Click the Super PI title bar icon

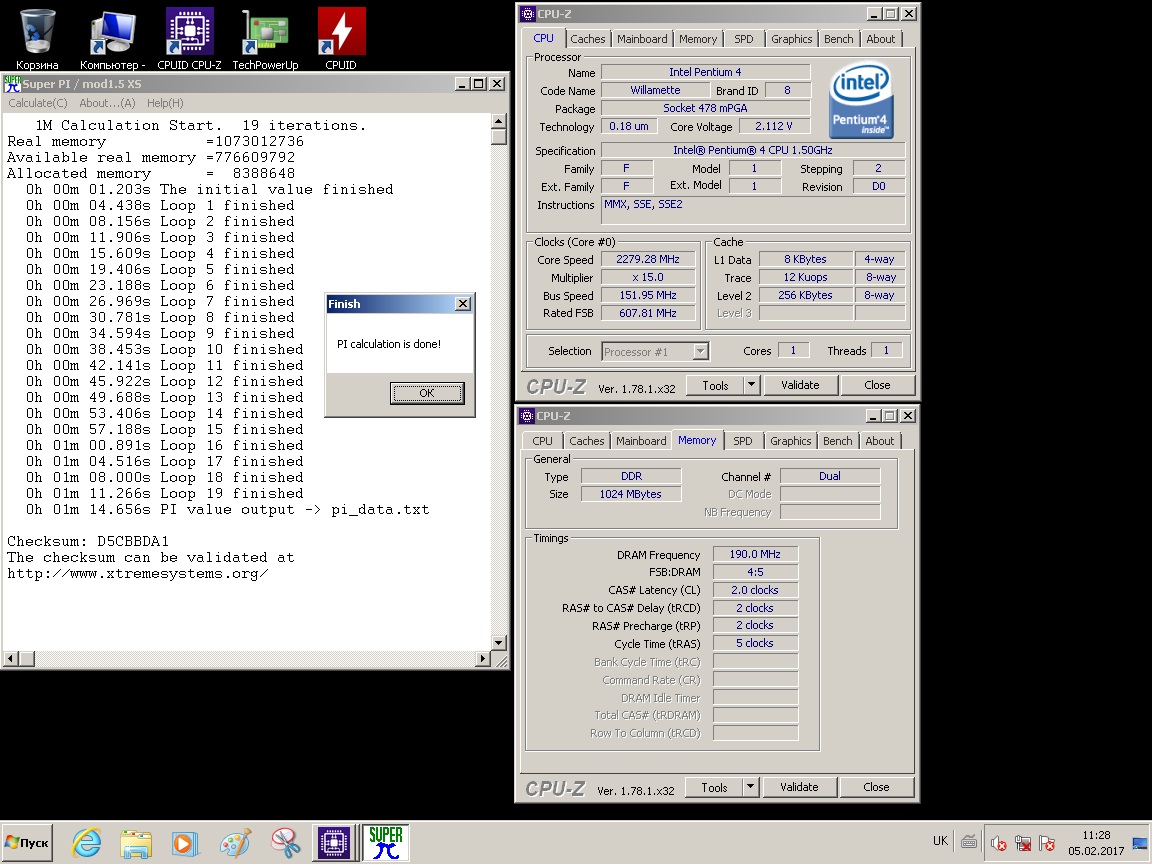coord(12,84)
